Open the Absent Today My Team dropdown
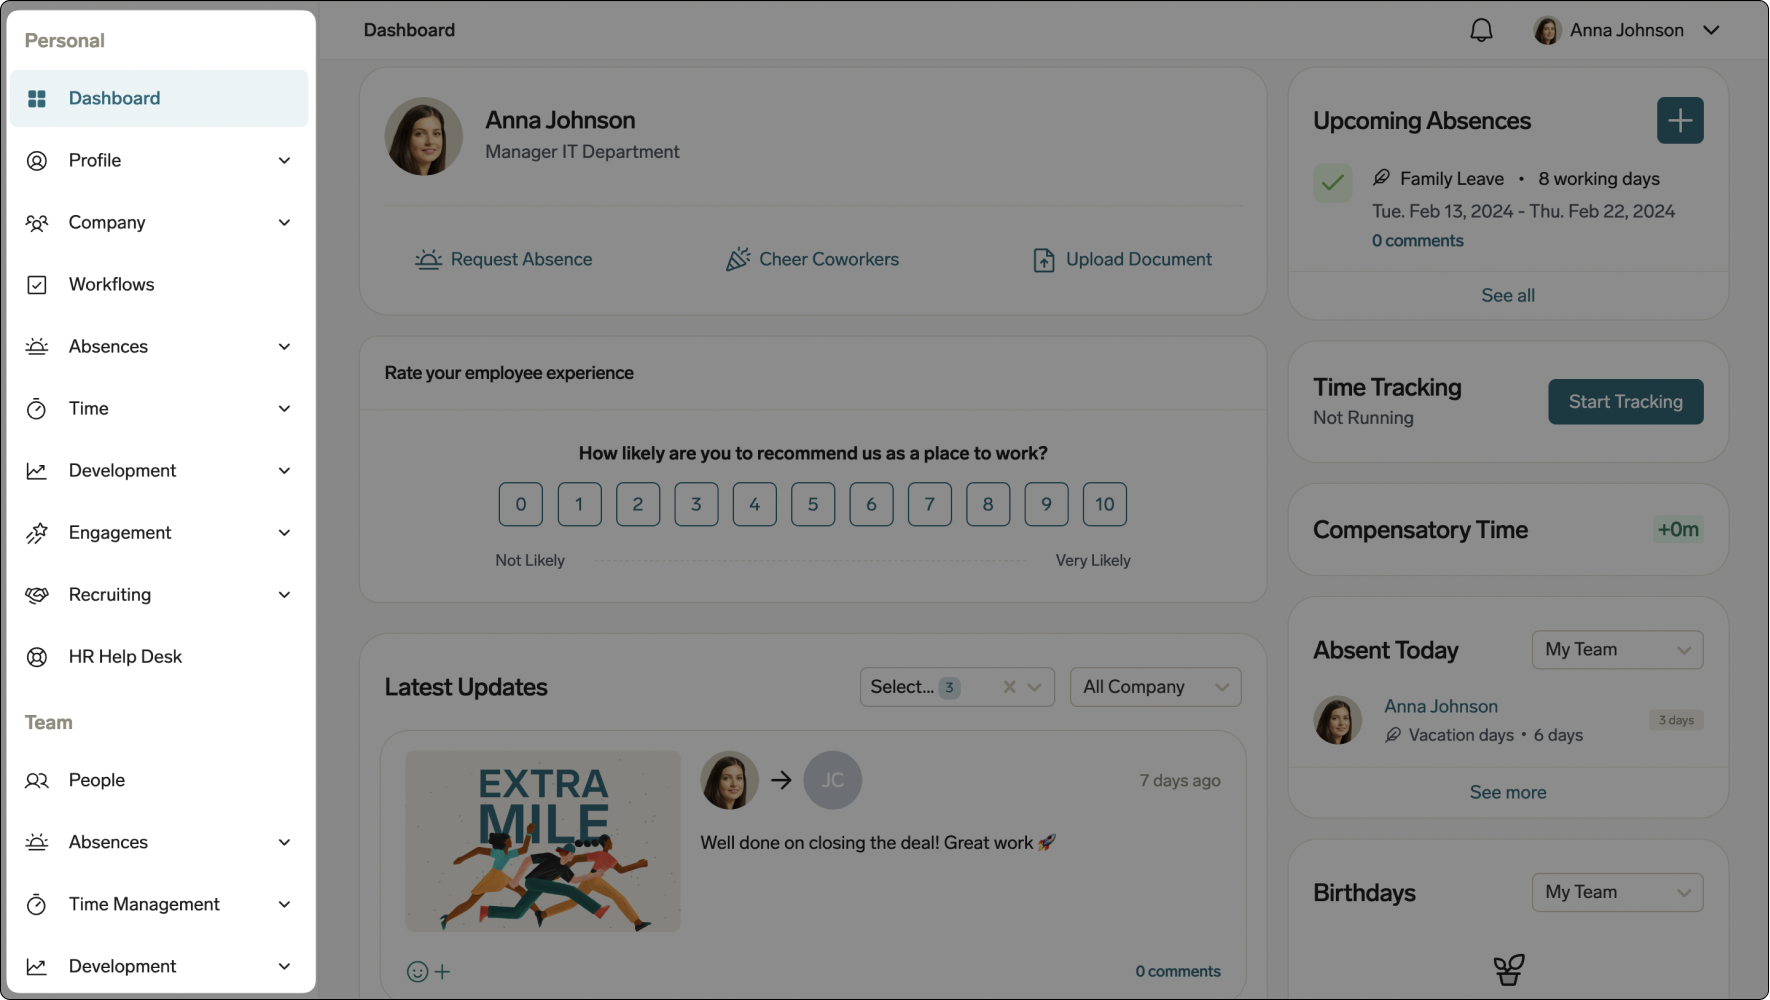1770x1000 pixels. [1616, 650]
